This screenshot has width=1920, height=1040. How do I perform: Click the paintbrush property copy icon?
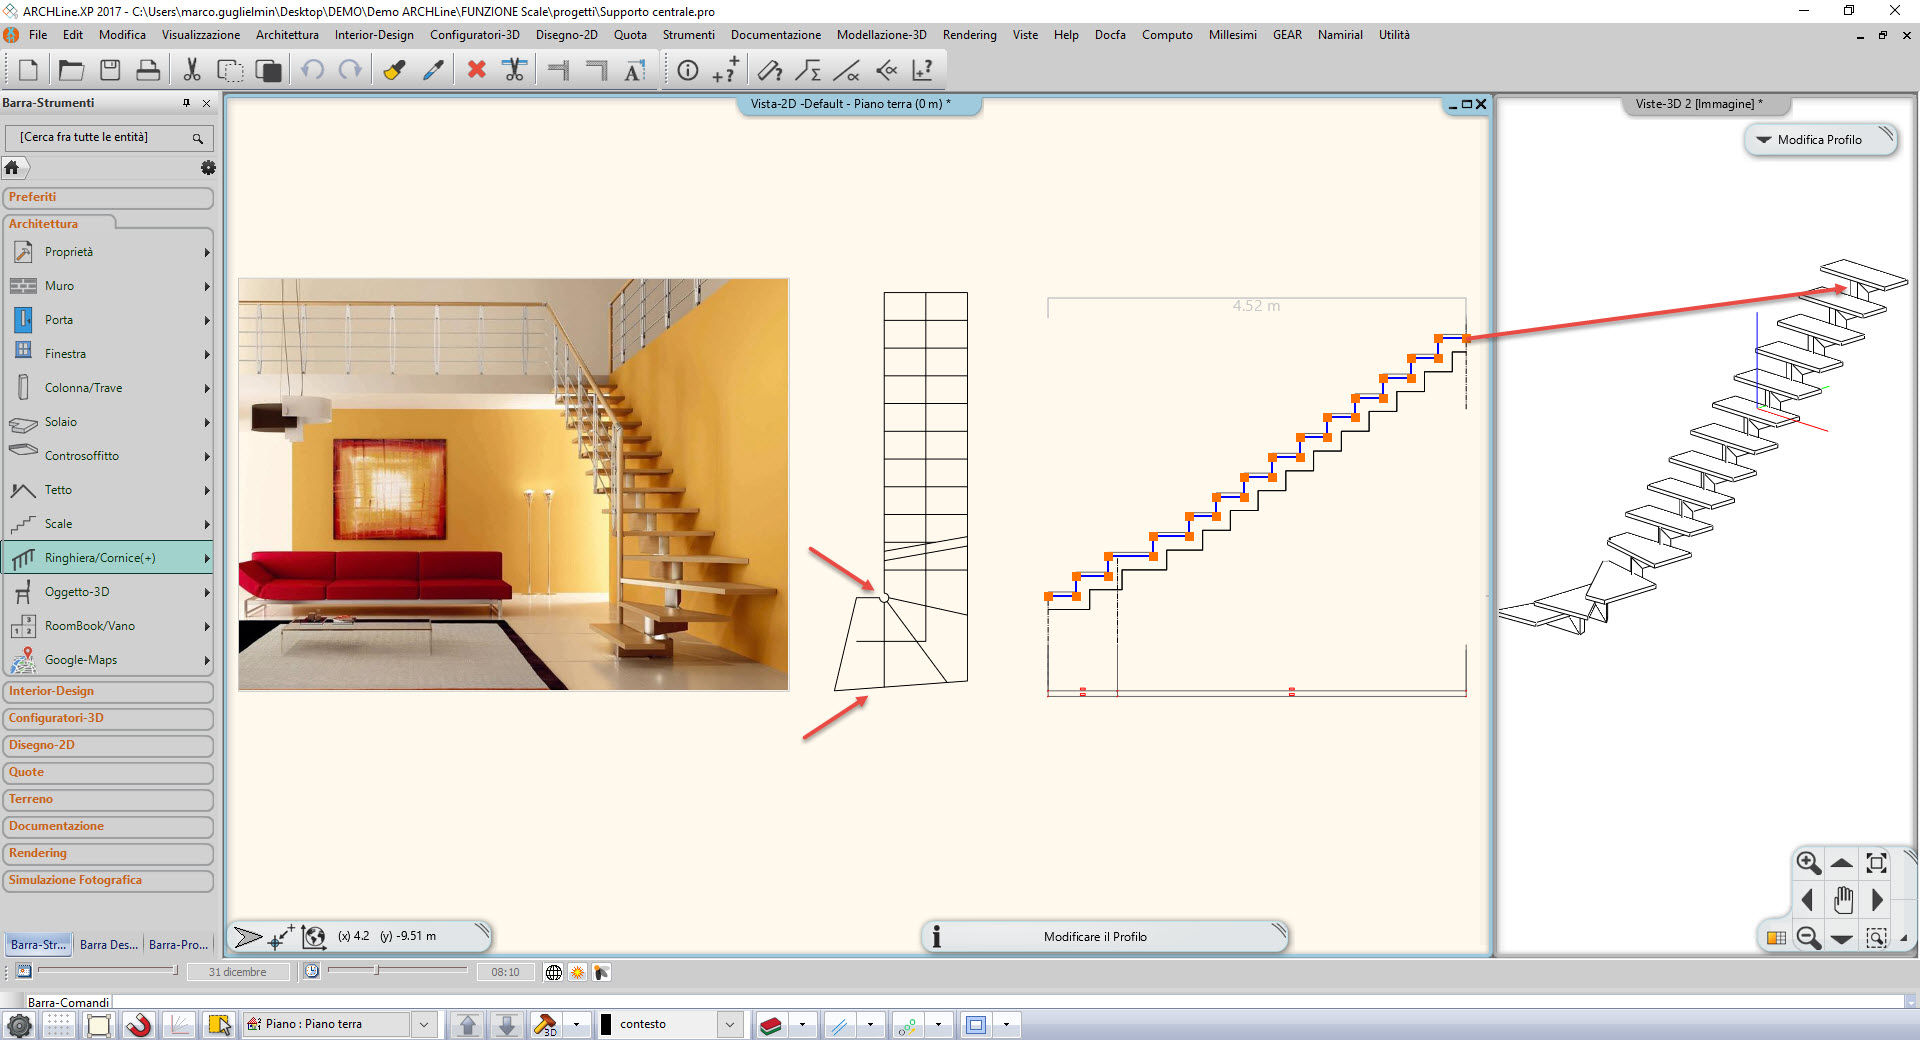[x=393, y=69]
